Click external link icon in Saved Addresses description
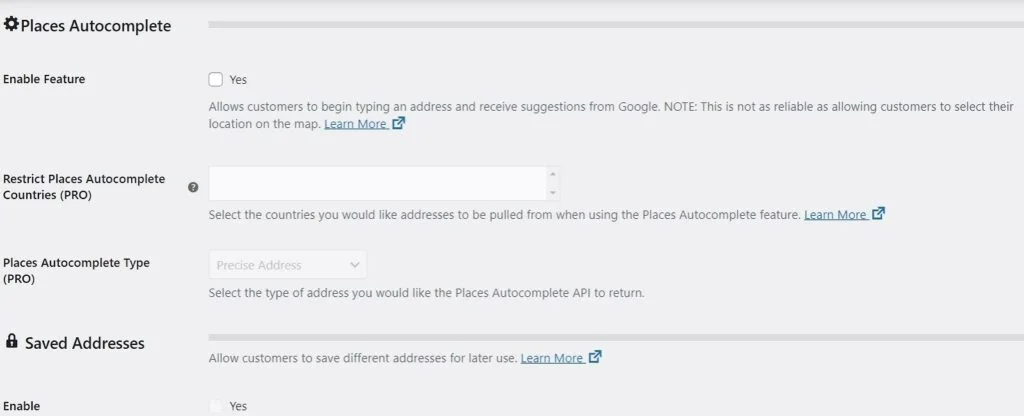The image size is (1024, 416). click(x=595, y=357)
